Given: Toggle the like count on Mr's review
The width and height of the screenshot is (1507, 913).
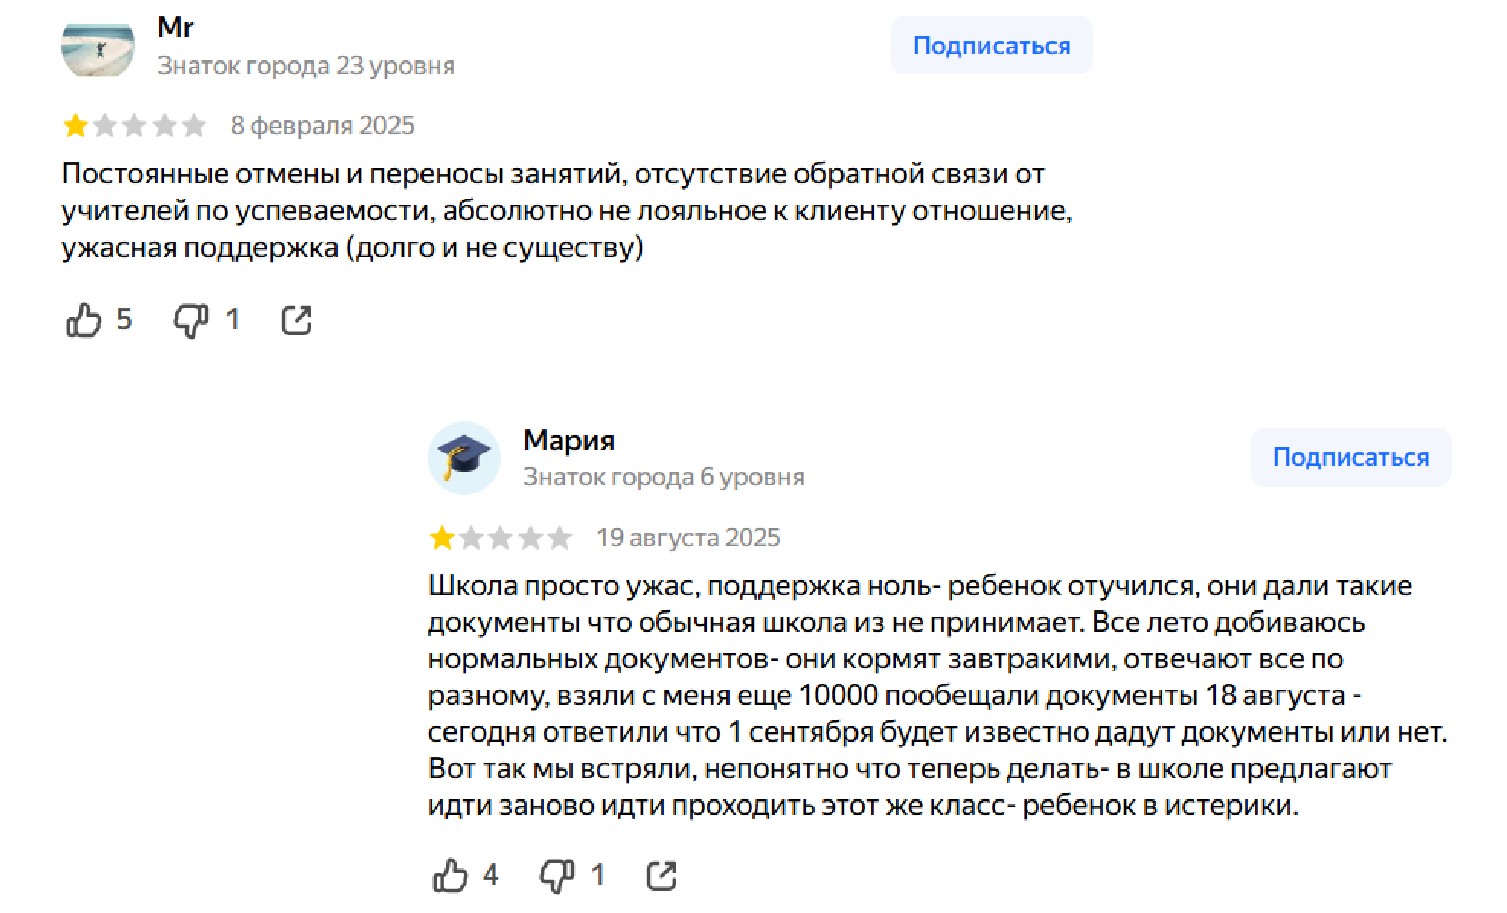Looking at the screenshot, I should coord(124,320).
